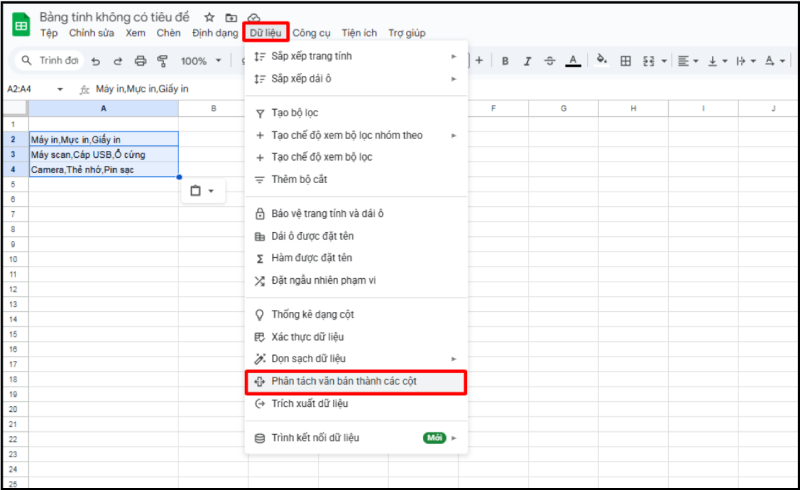Select the paint format tool
The height and width of the screenshot is (490, 800).
tap(162, 61)
